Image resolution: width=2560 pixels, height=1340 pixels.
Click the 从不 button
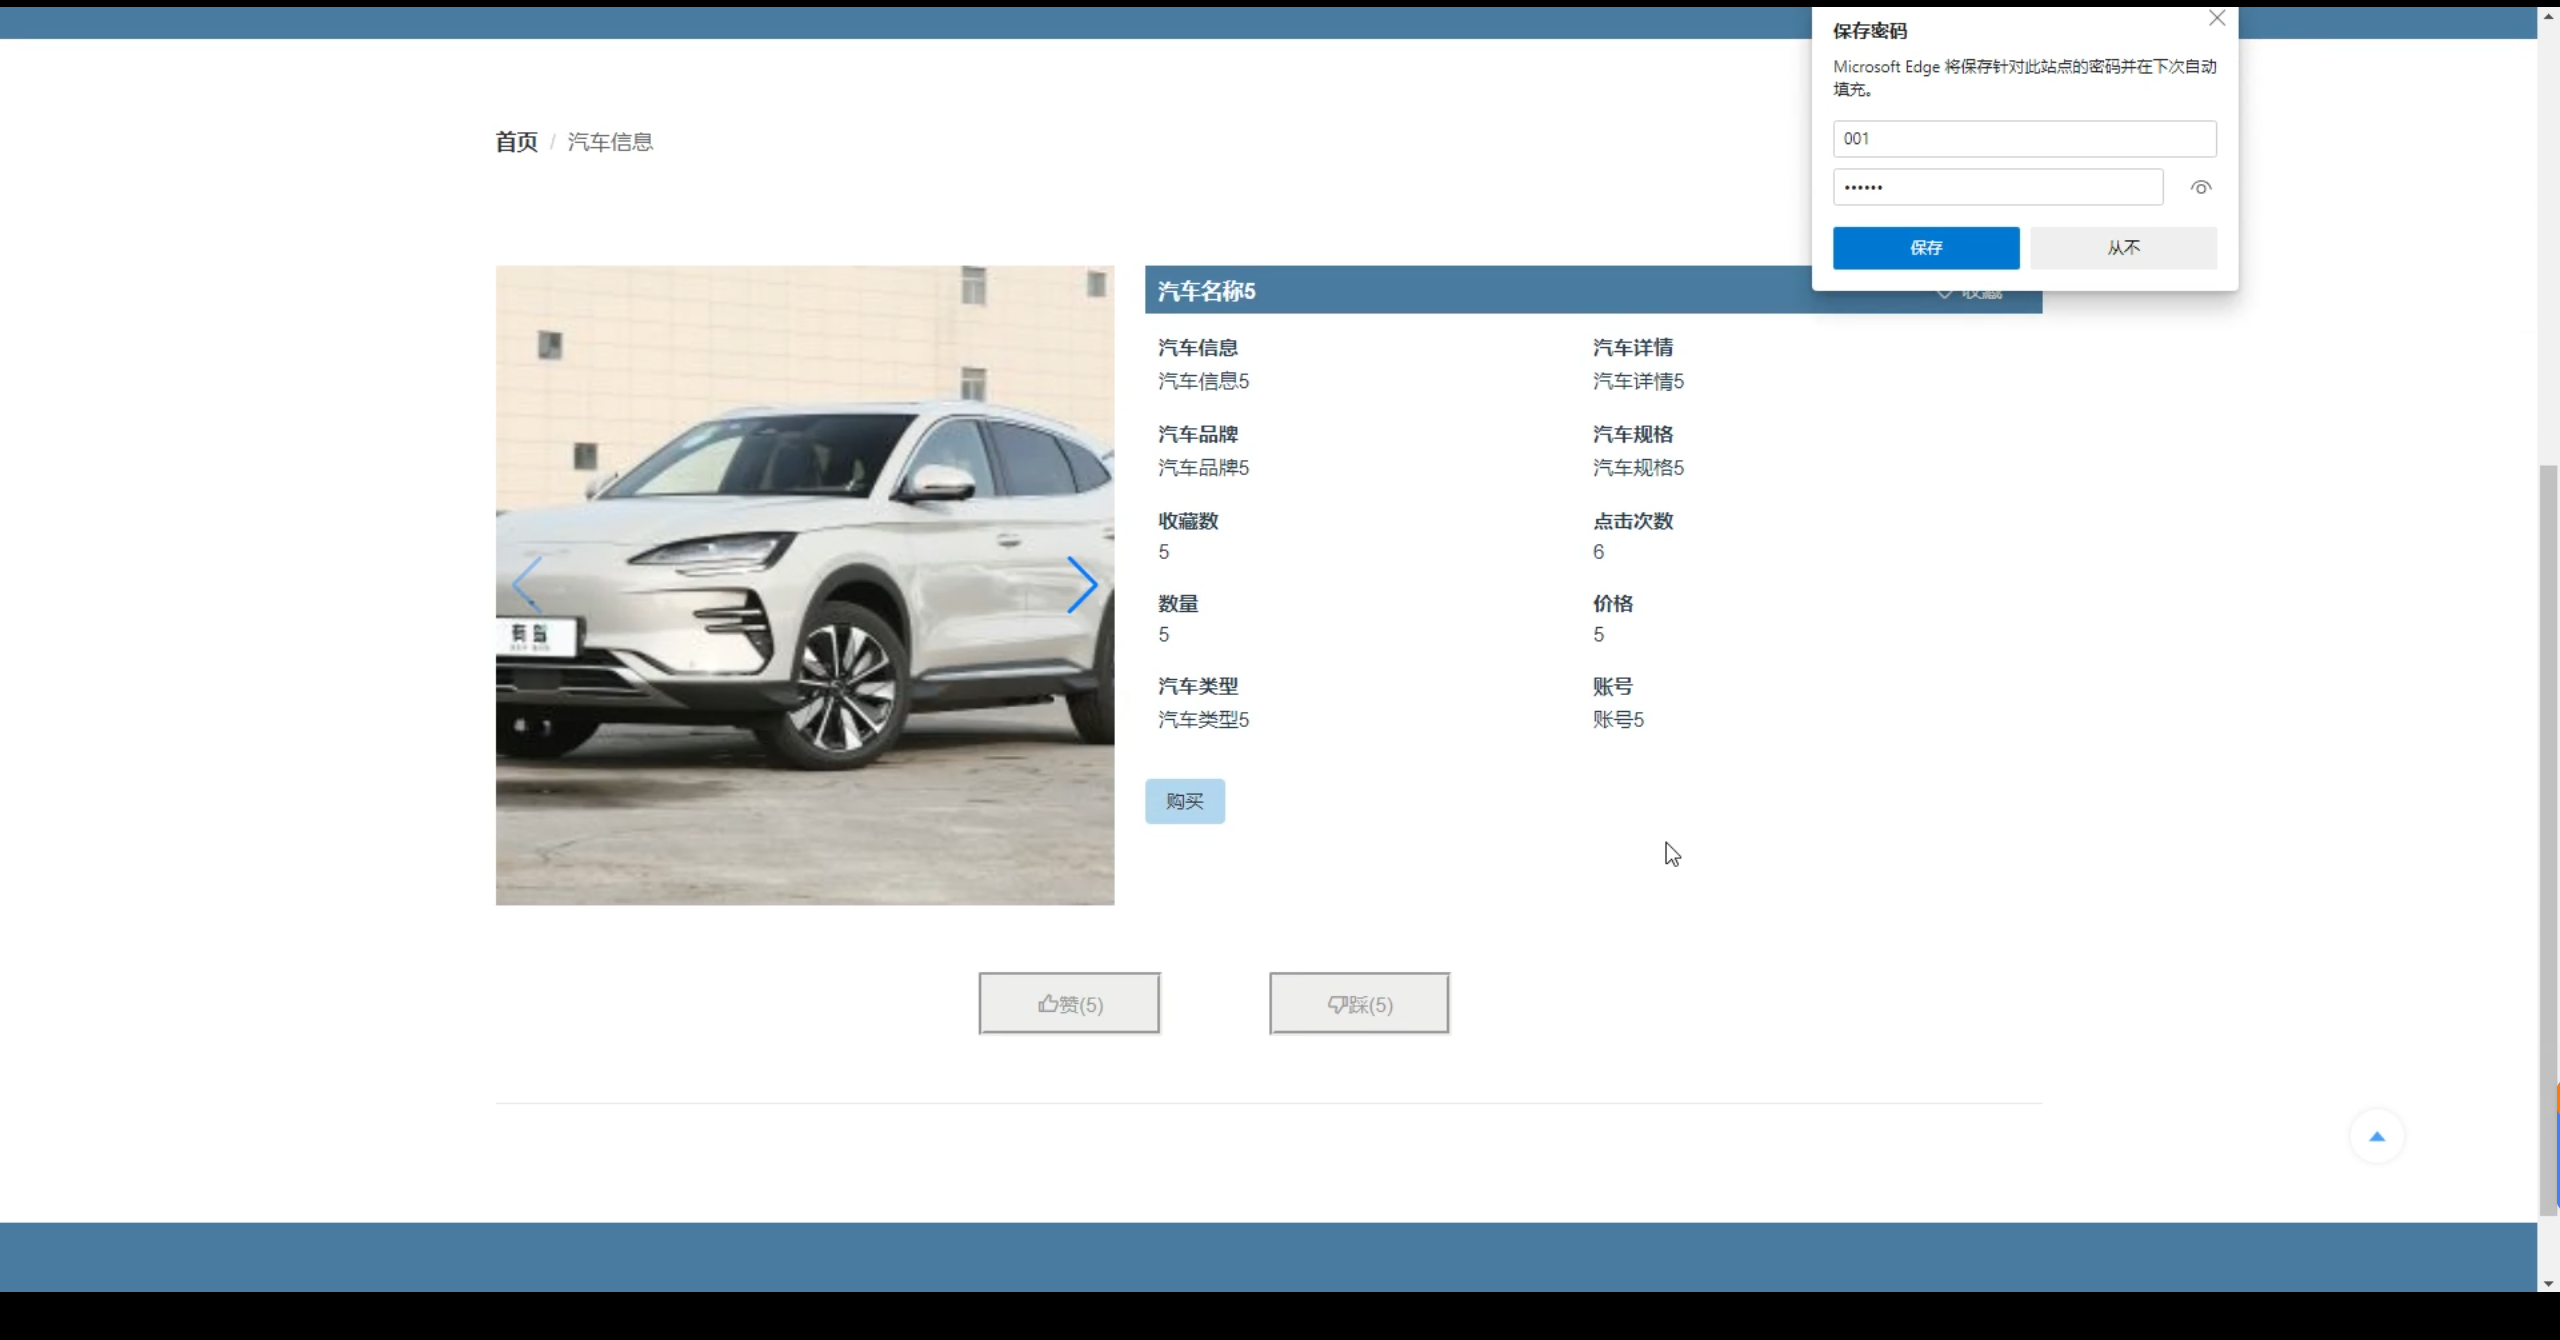(2123, 248)
